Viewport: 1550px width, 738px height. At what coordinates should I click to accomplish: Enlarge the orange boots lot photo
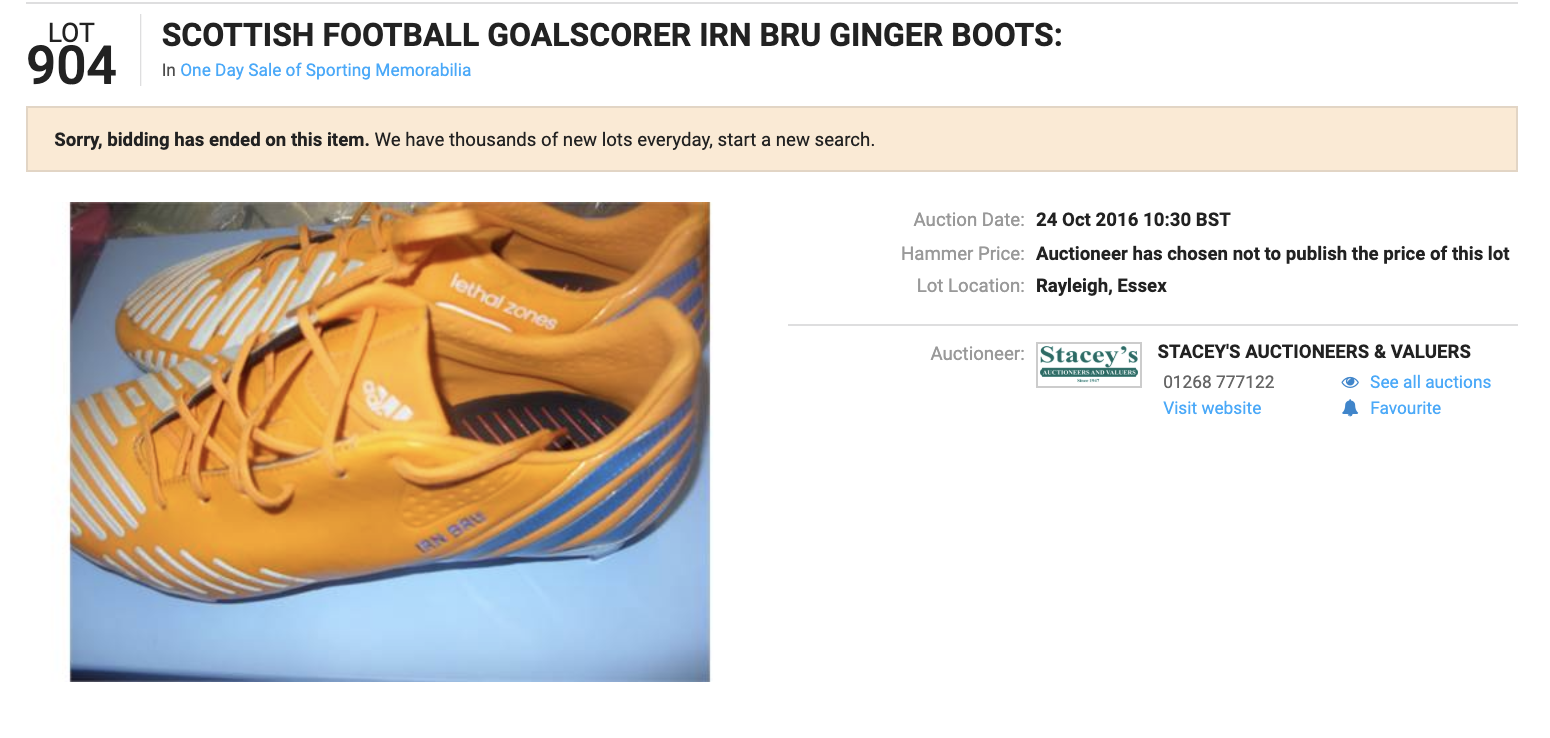click(390, 442)
